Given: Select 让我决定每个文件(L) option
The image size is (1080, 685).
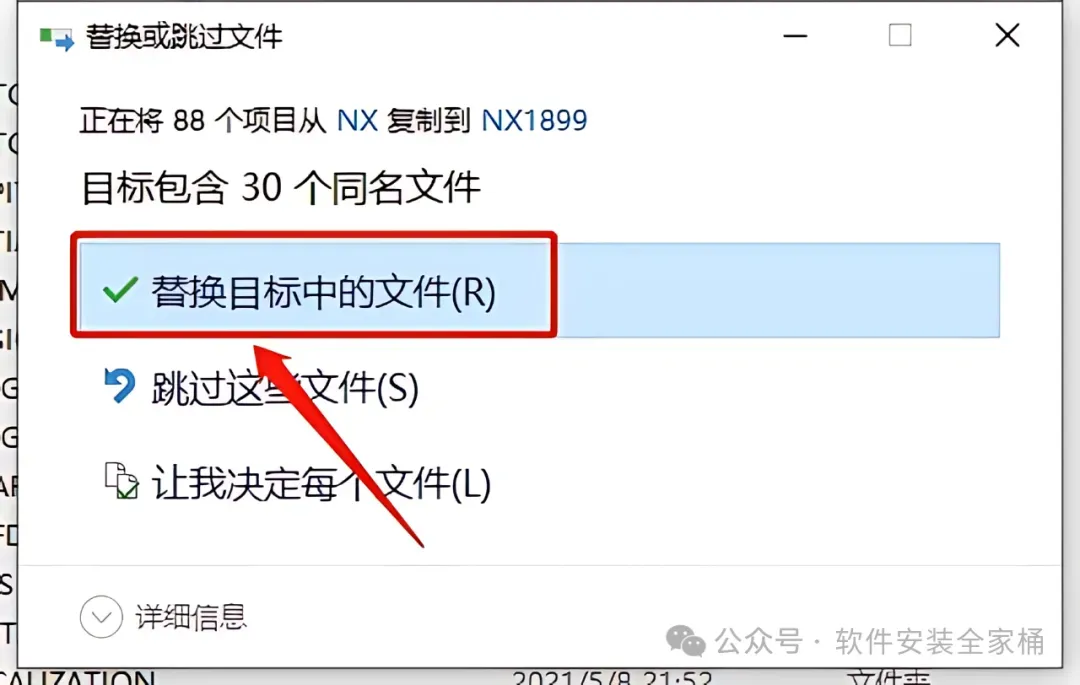Looking at the screenshot, I should click(321, 483).
